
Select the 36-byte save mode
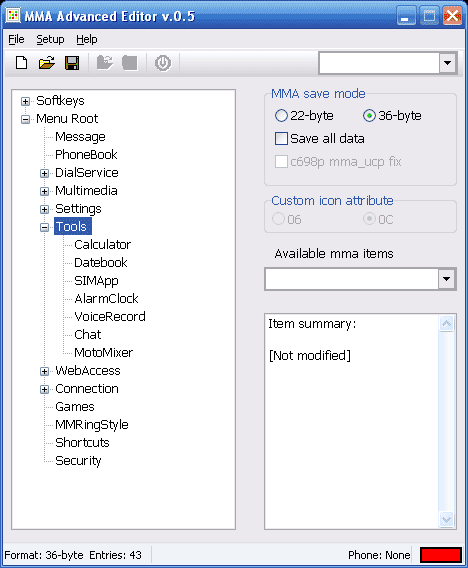click(369, 116)
